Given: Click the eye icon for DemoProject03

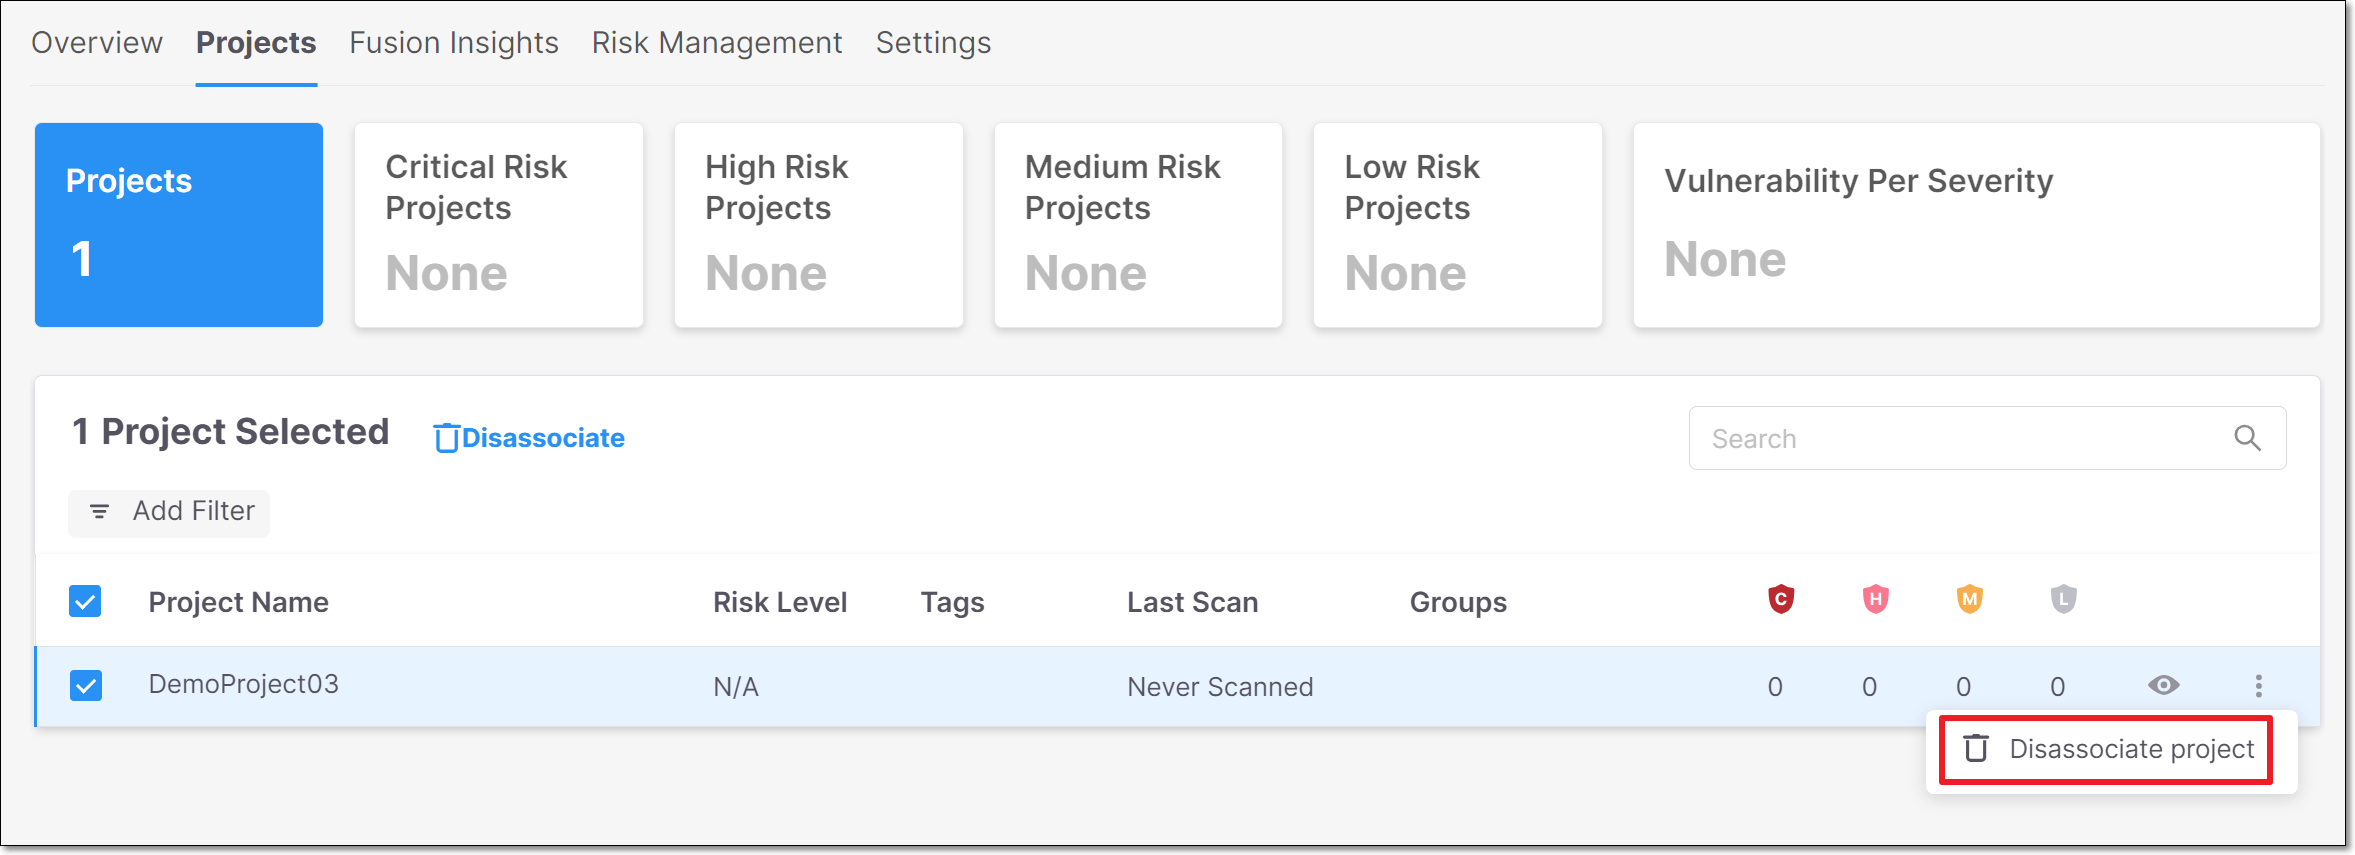Looking at the screenshot, I should pos(2163,686).
